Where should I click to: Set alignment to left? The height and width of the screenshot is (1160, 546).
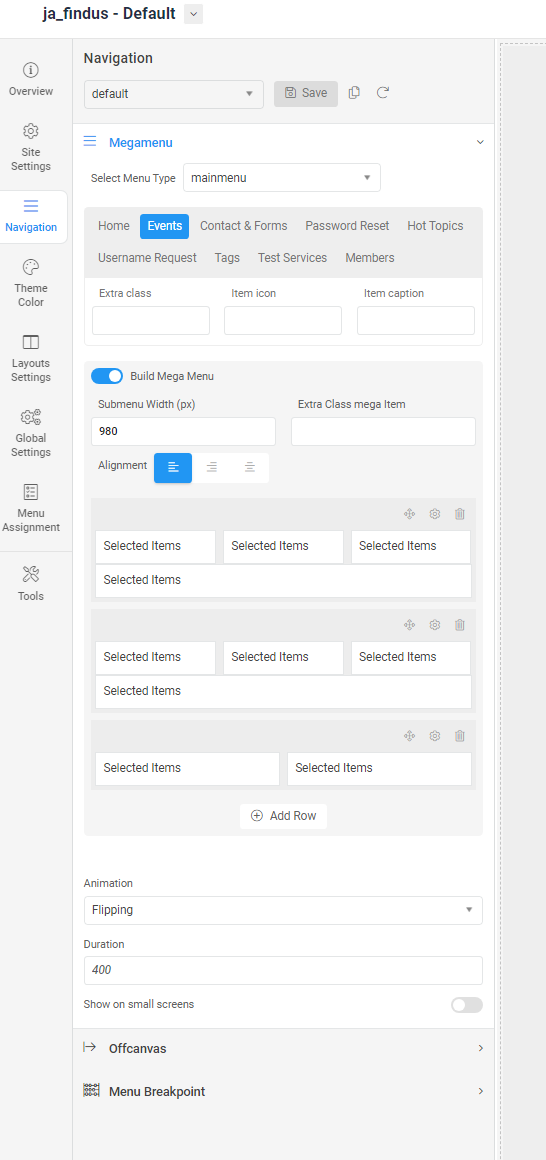pos(173,468)
